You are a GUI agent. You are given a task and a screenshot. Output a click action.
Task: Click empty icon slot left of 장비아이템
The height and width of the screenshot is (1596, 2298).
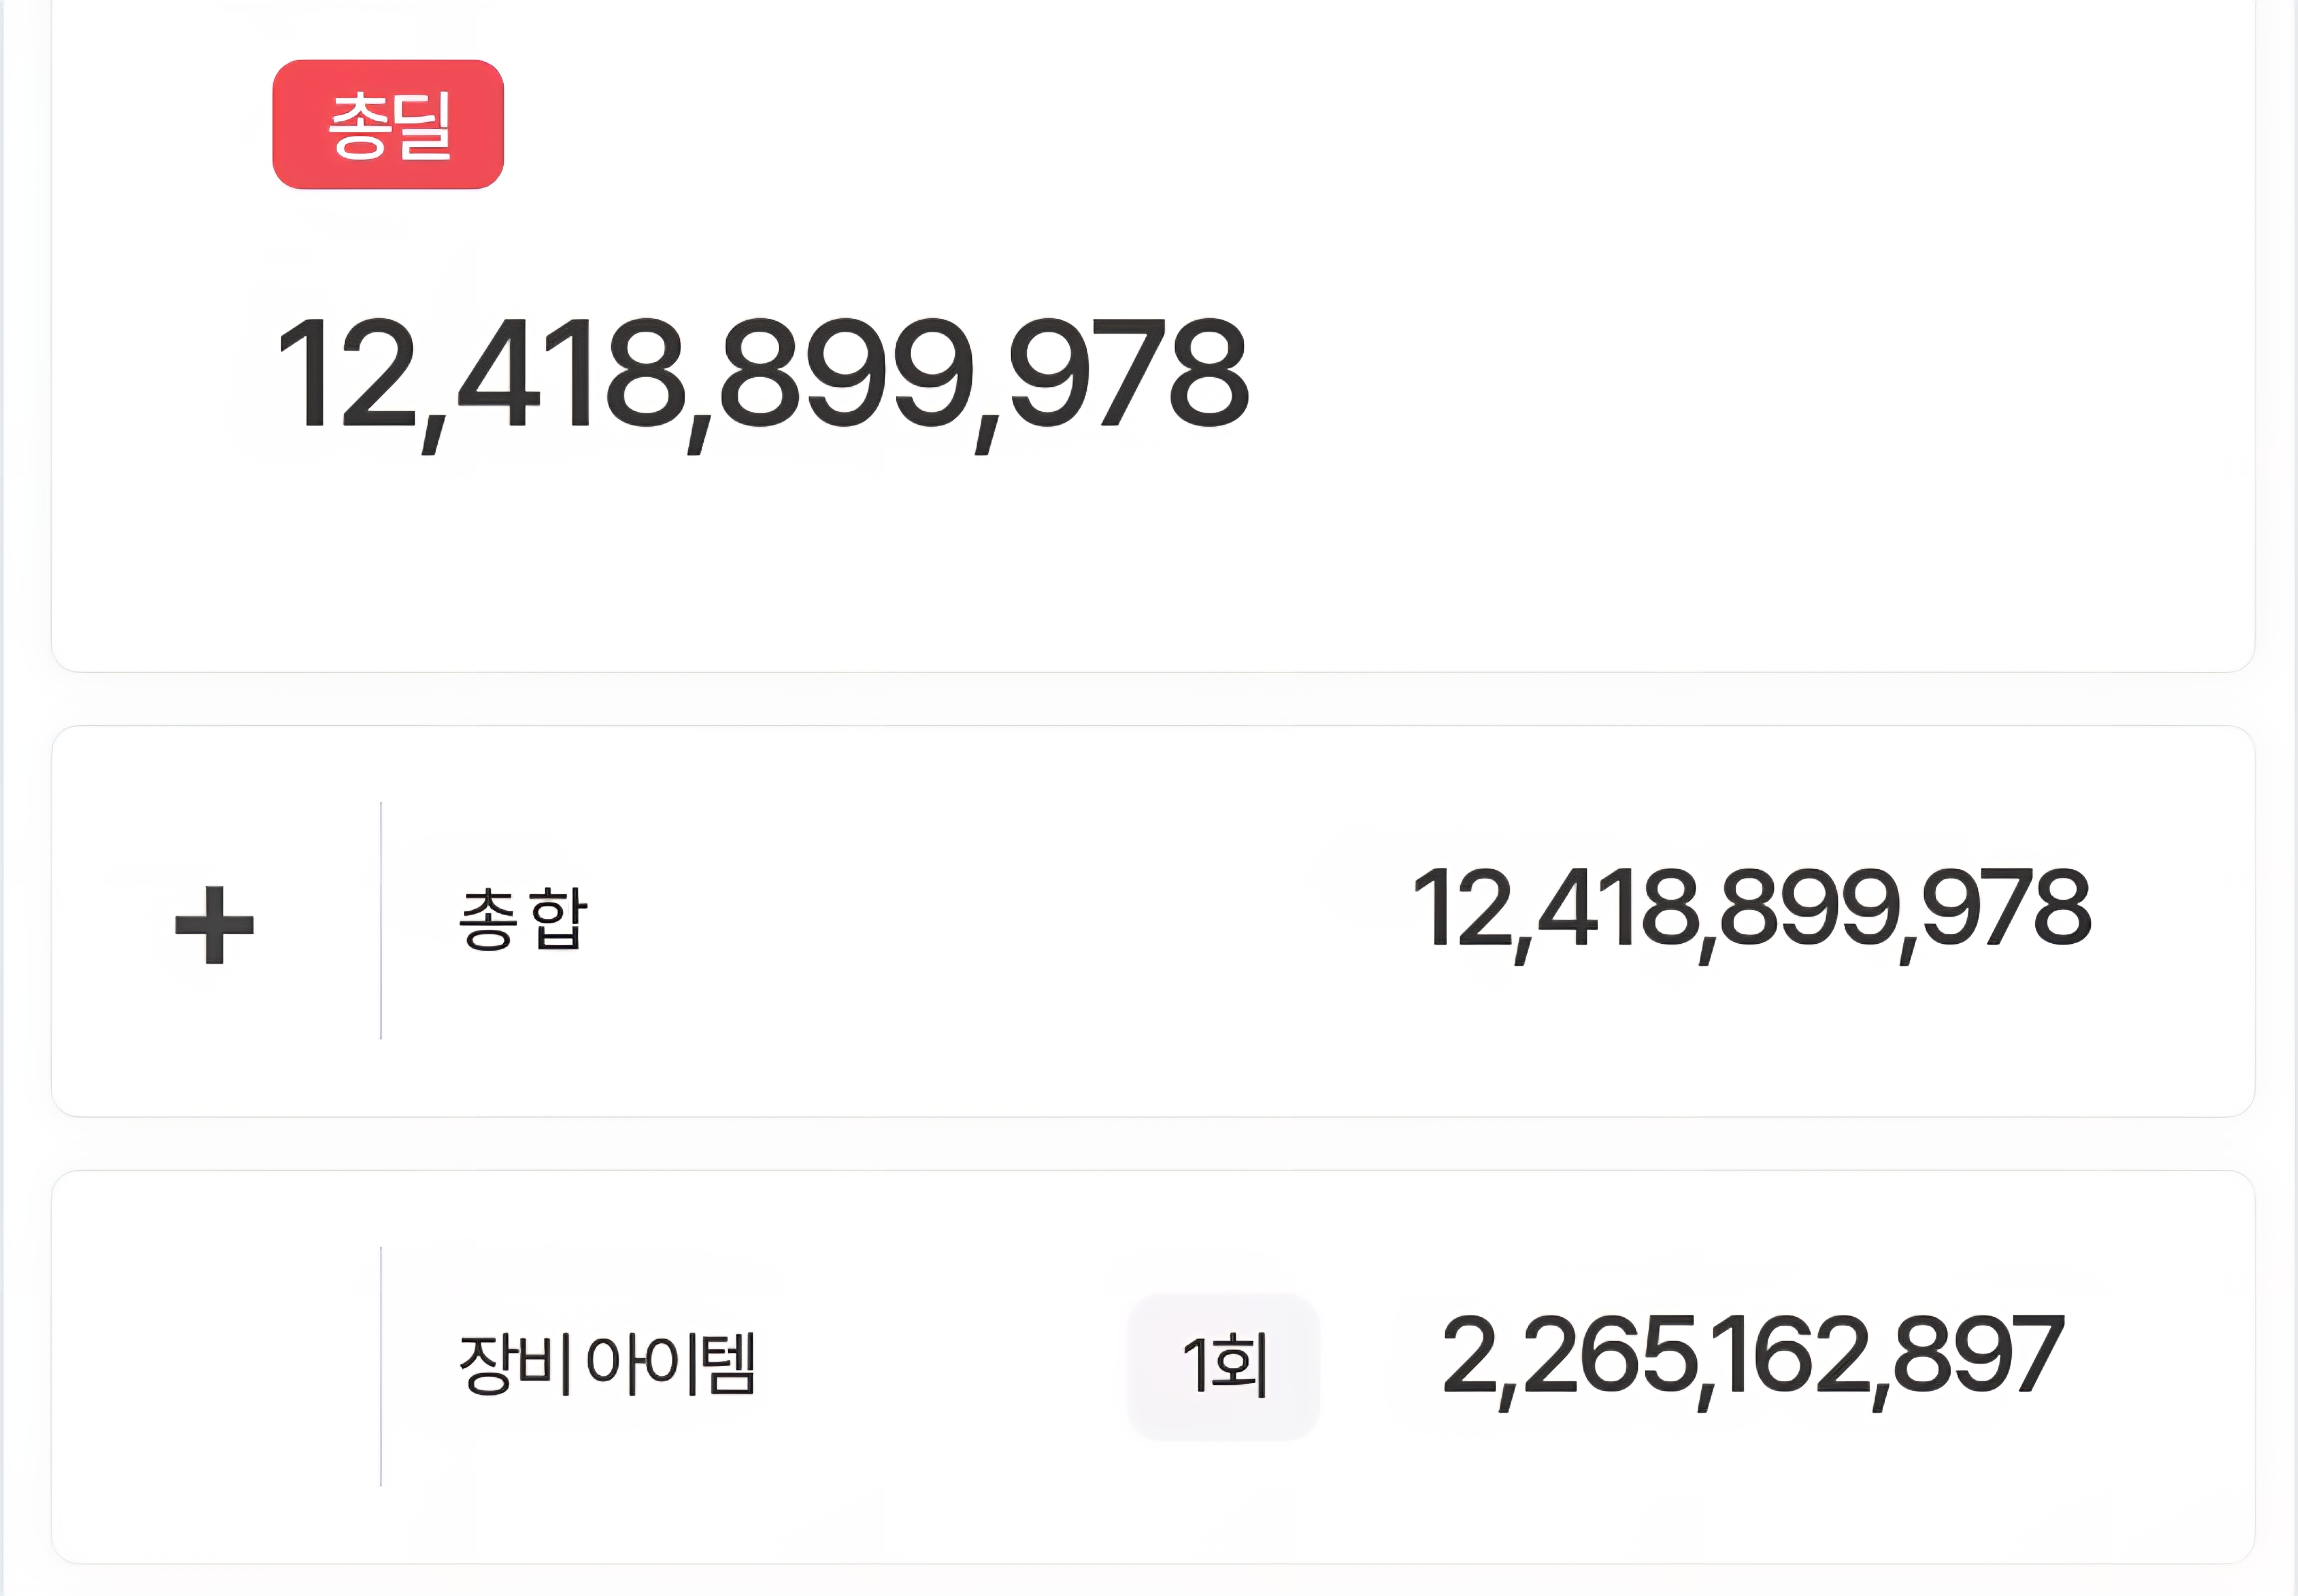tap(214, 1365)
